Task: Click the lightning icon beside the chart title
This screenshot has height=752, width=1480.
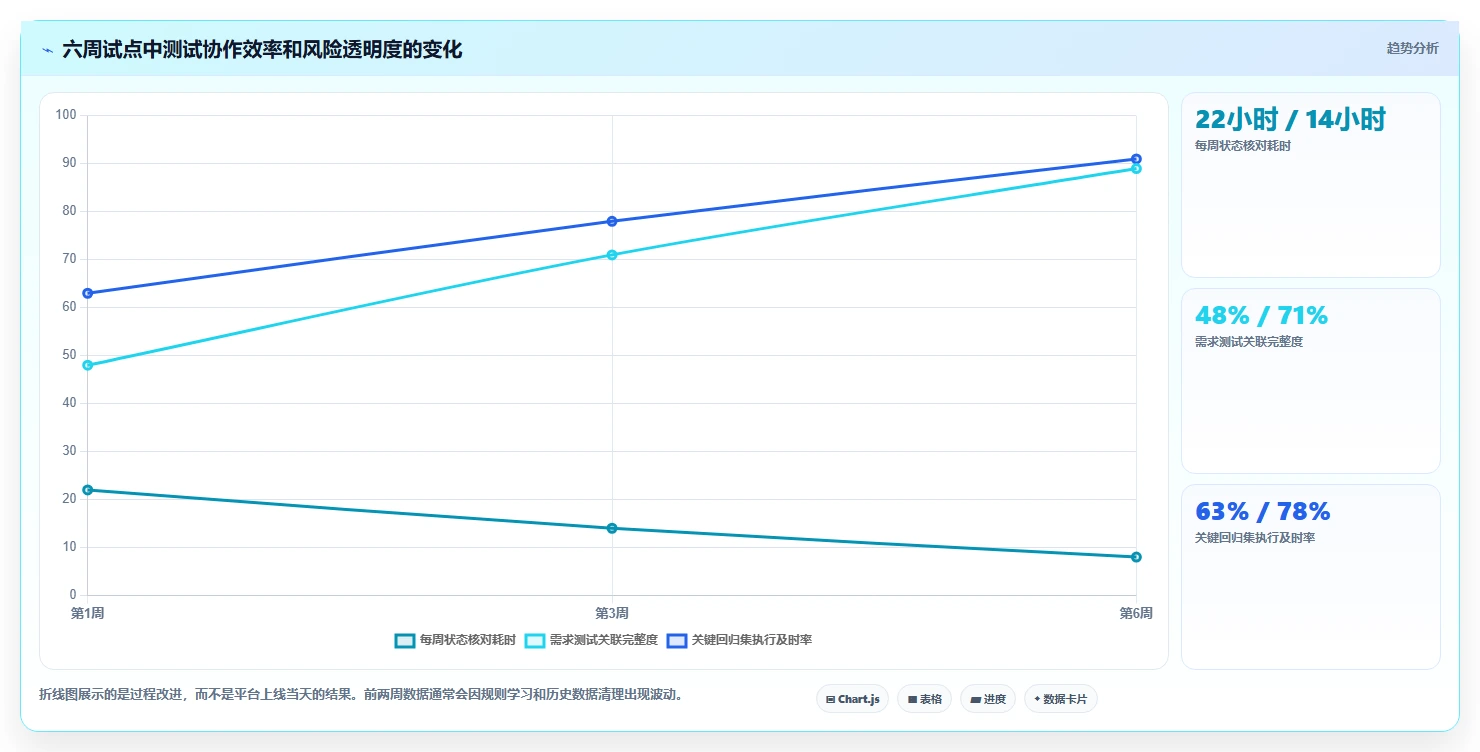Action: coord(47,50)
